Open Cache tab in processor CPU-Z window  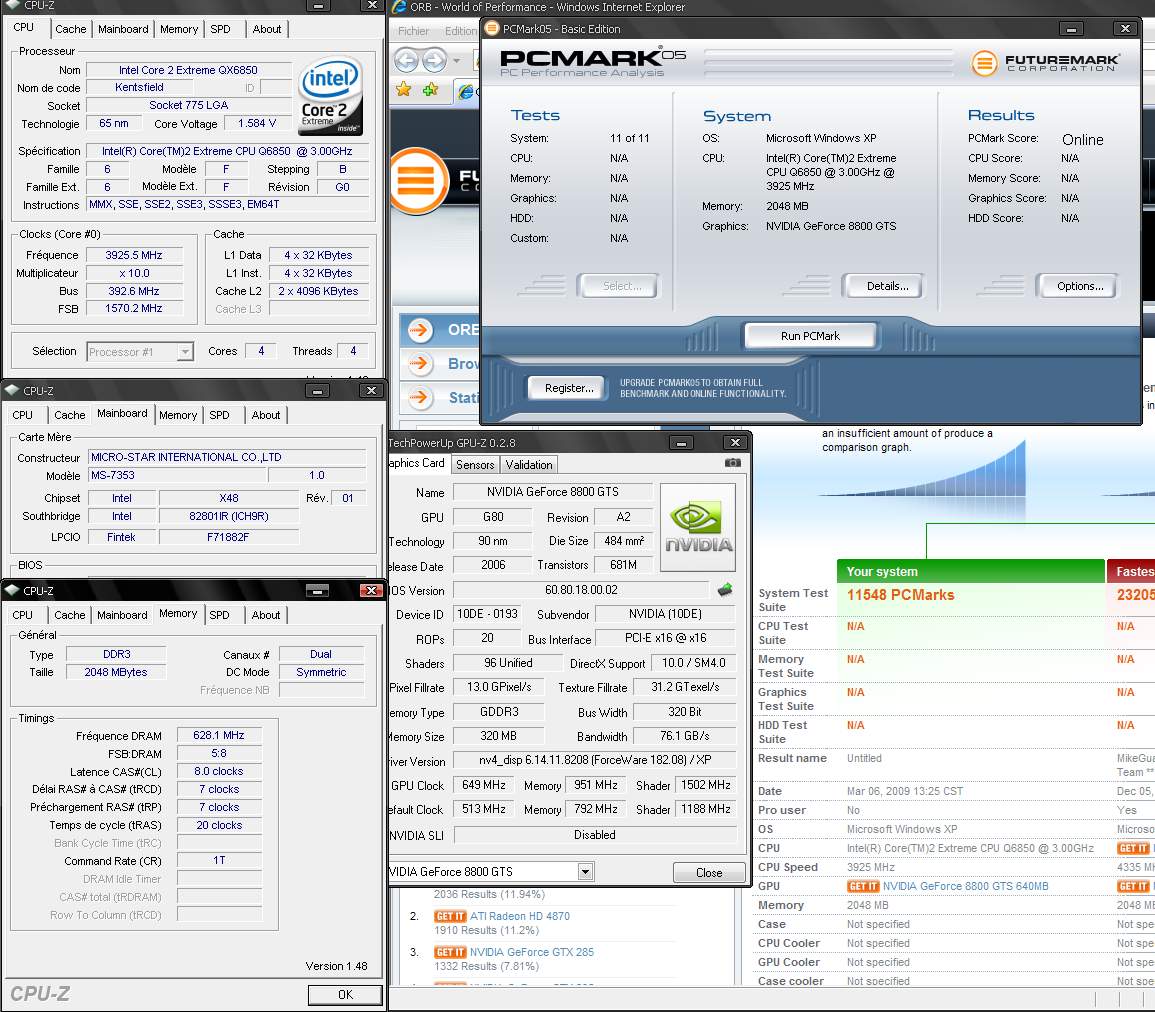coord(71,29)
